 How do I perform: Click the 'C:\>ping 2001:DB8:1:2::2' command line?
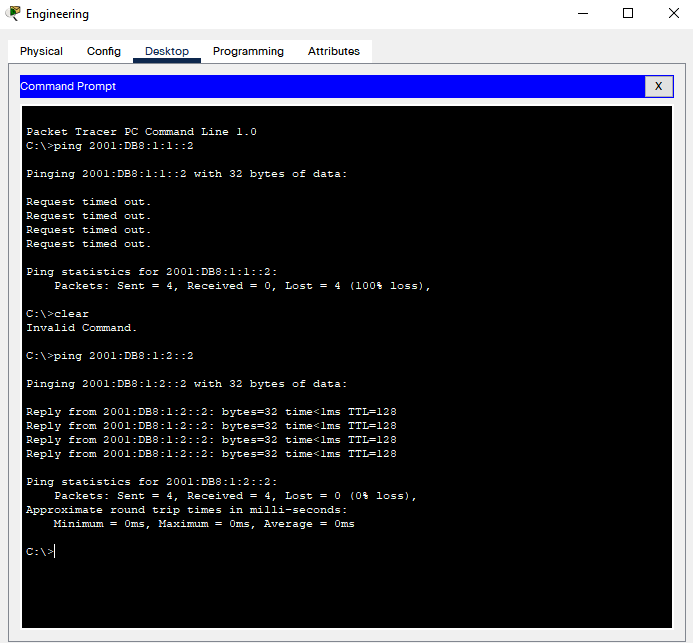tap(110, 356)
